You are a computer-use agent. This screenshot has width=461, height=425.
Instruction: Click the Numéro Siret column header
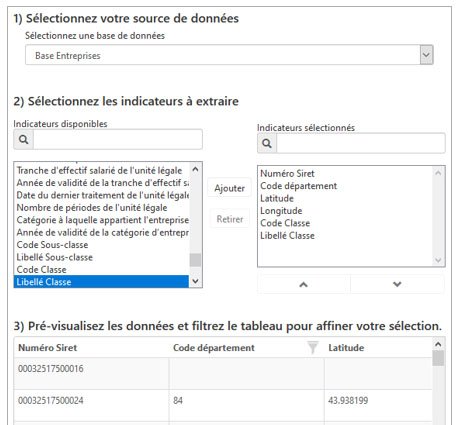[x=48, y=348]
